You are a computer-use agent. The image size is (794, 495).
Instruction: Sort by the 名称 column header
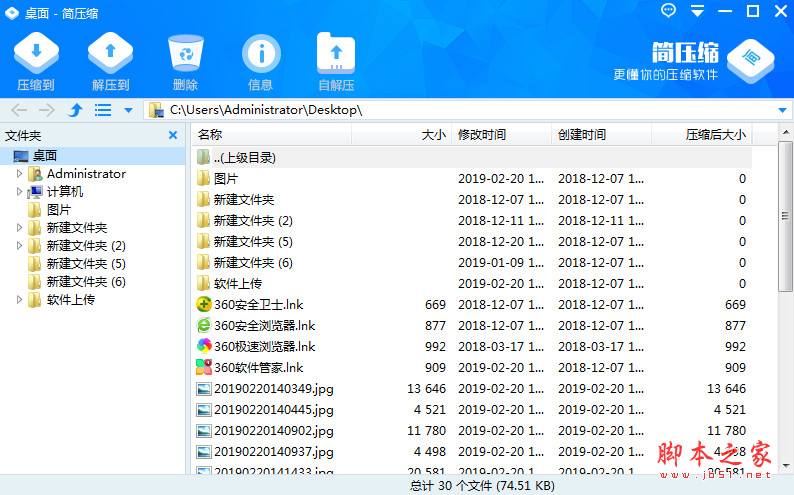[271, 135]
